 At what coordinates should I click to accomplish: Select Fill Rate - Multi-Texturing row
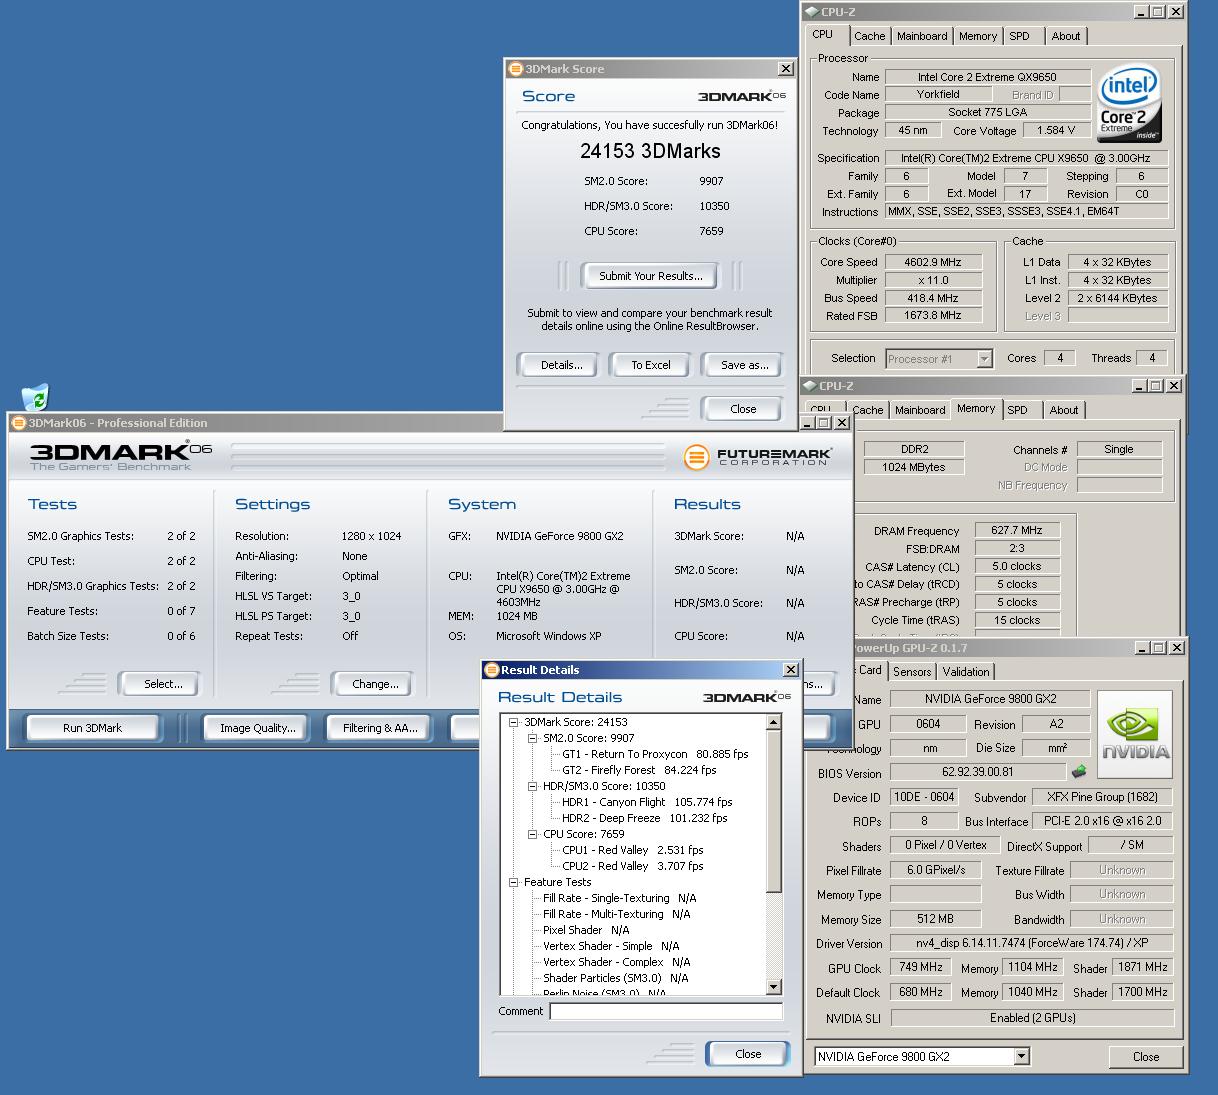(617, 914)
